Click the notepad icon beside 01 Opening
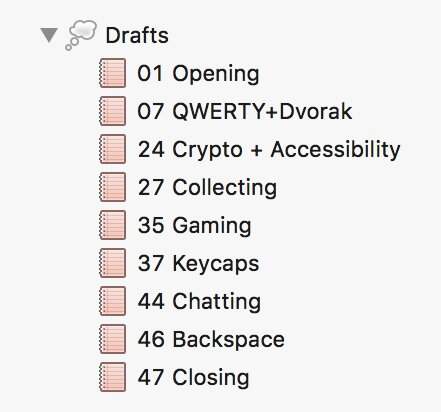This screenshot has width=441, height=412. (113, 73)
